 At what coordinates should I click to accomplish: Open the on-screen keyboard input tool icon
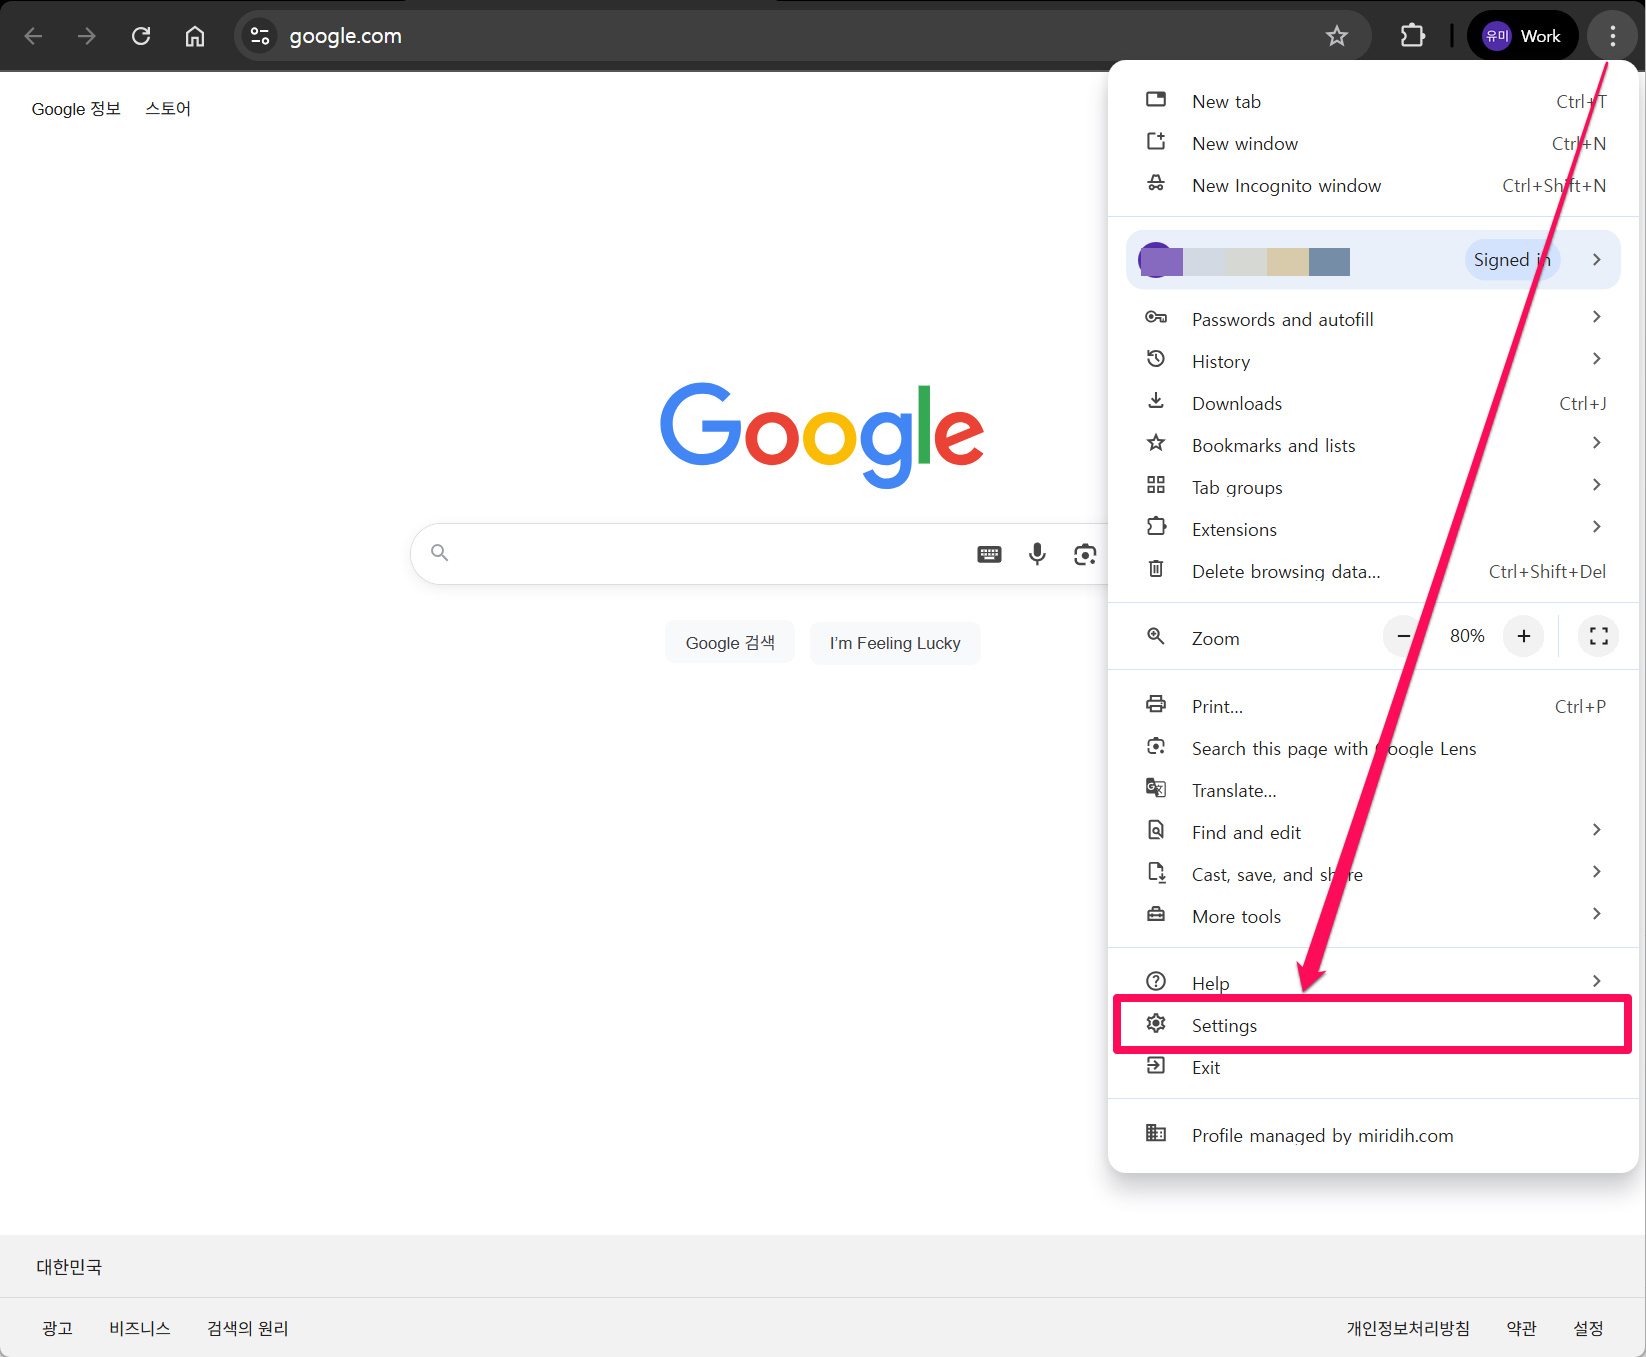click(x=989, y=554)
